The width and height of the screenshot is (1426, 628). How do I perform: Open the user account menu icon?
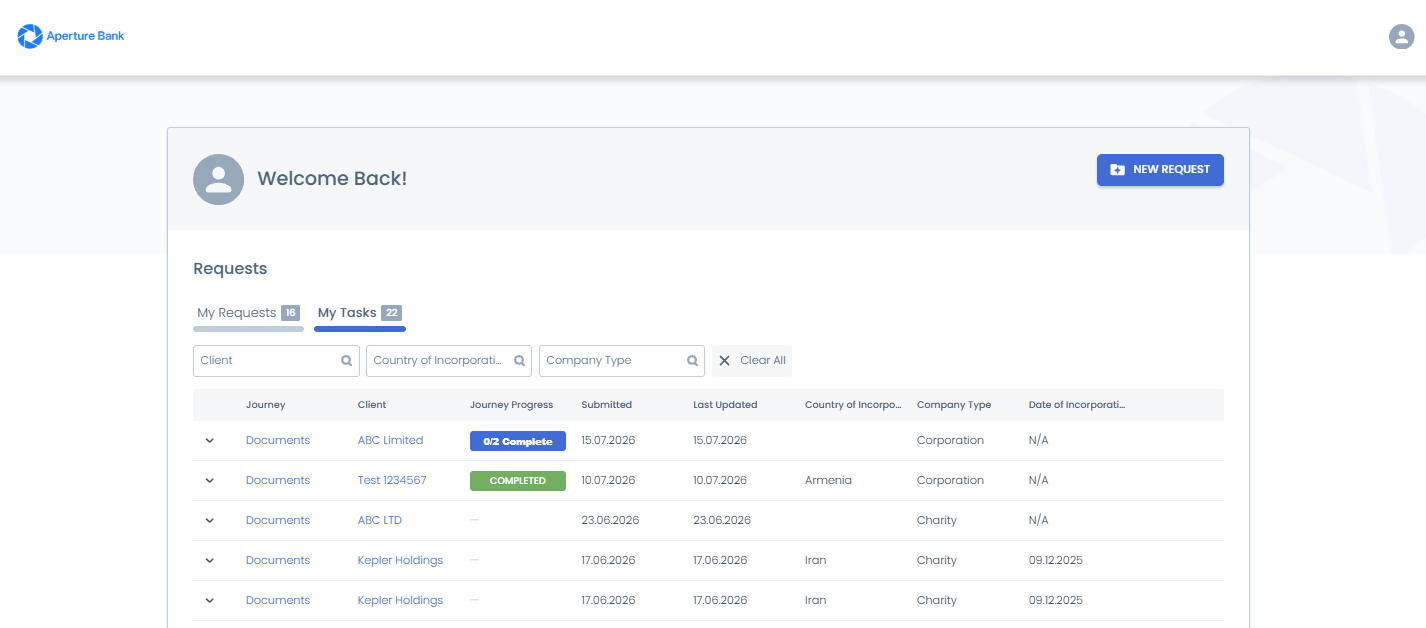point(1401,37)
